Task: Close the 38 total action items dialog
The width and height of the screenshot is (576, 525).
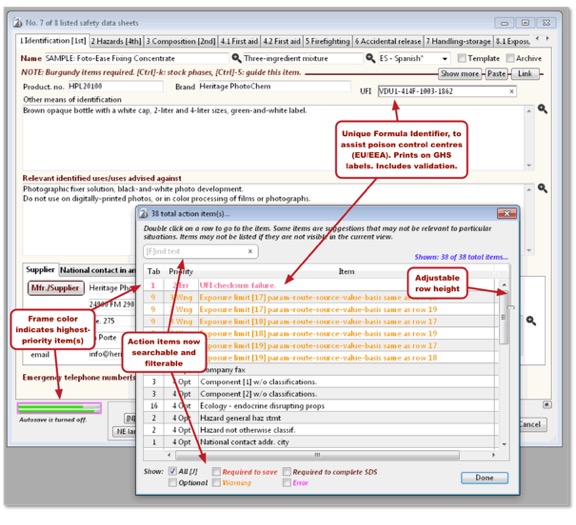Action: pos(507,213)
